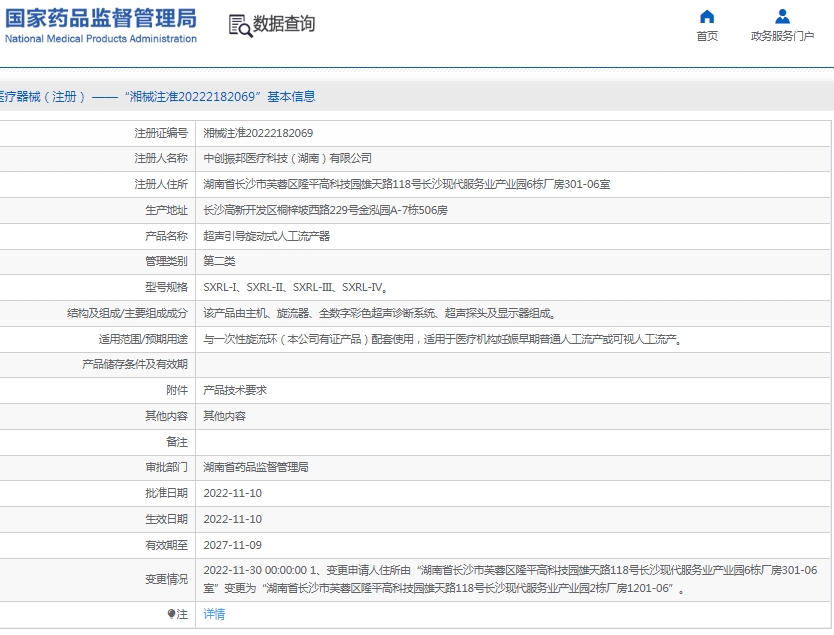This screenshot has height=635, width=834.
Task: Click National Medical Products Administration subtitle
Action: pyautogui.click(x=101, y=39)
